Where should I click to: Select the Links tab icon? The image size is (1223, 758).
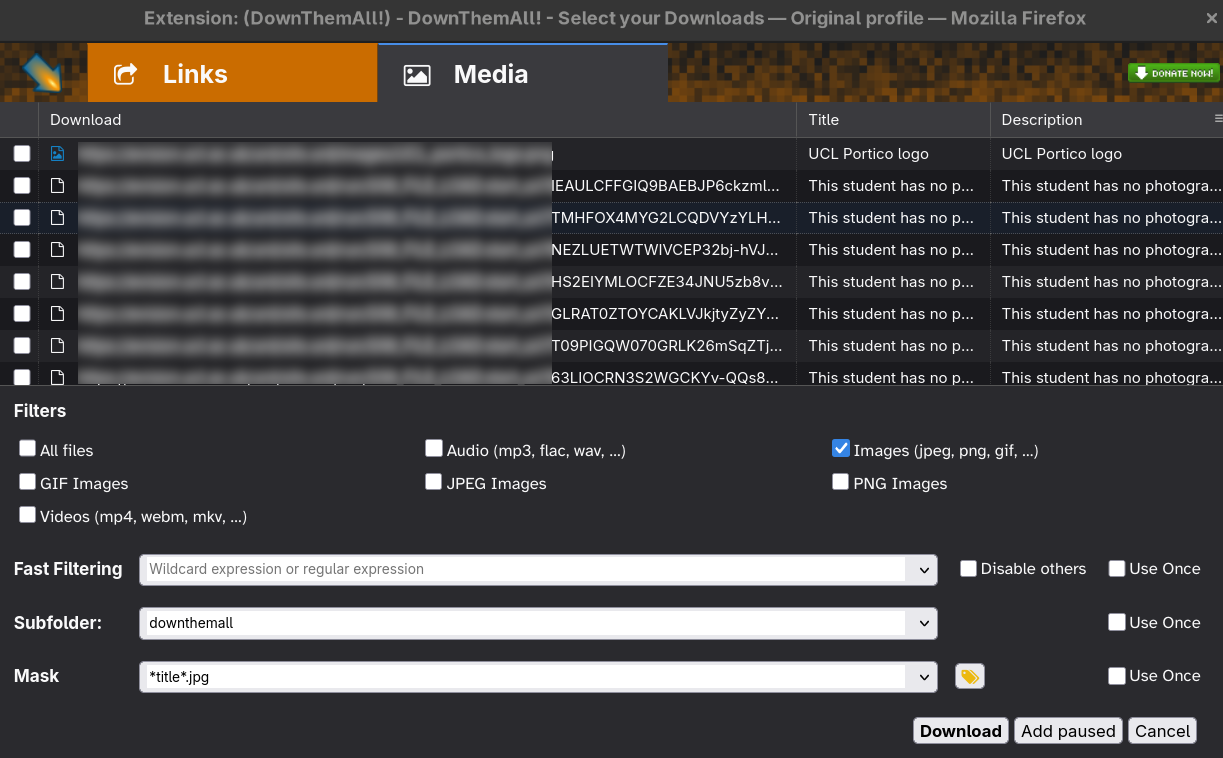coord(124,73)
